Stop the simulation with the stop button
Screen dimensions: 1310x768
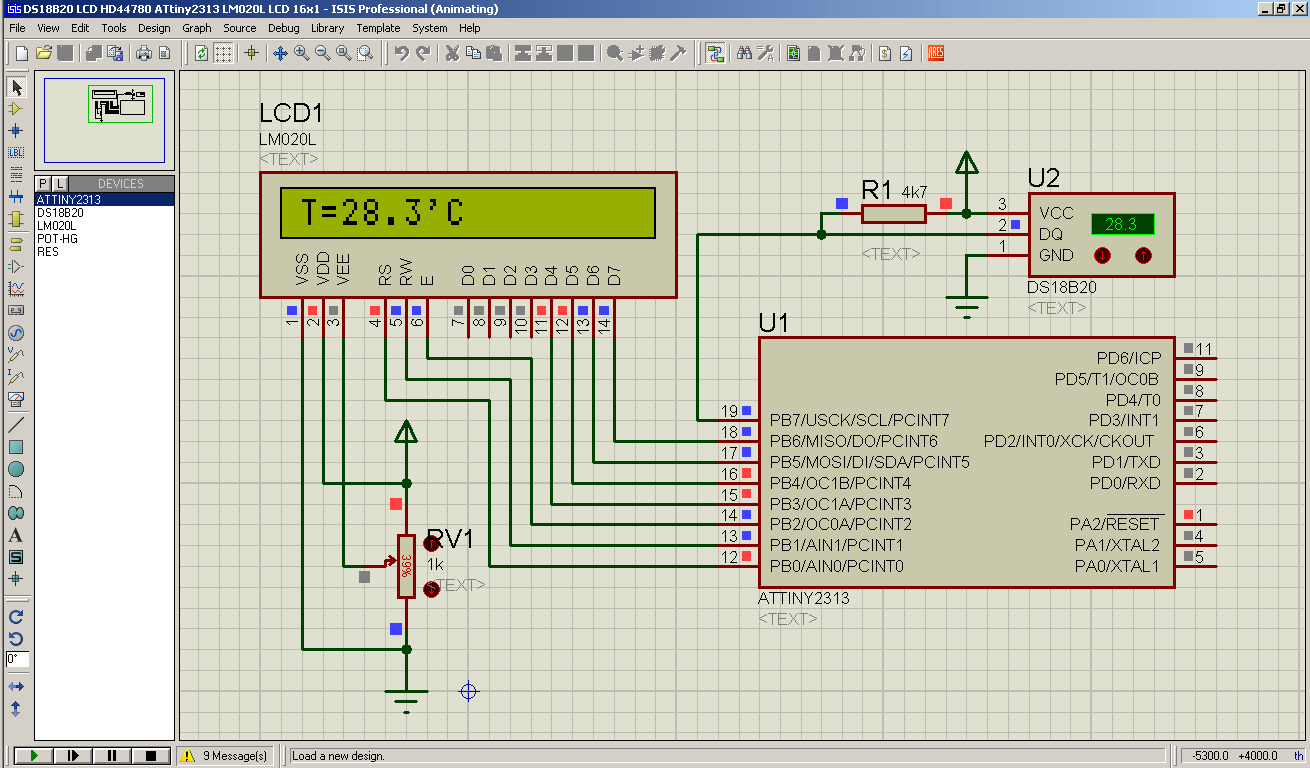(151, 756)
